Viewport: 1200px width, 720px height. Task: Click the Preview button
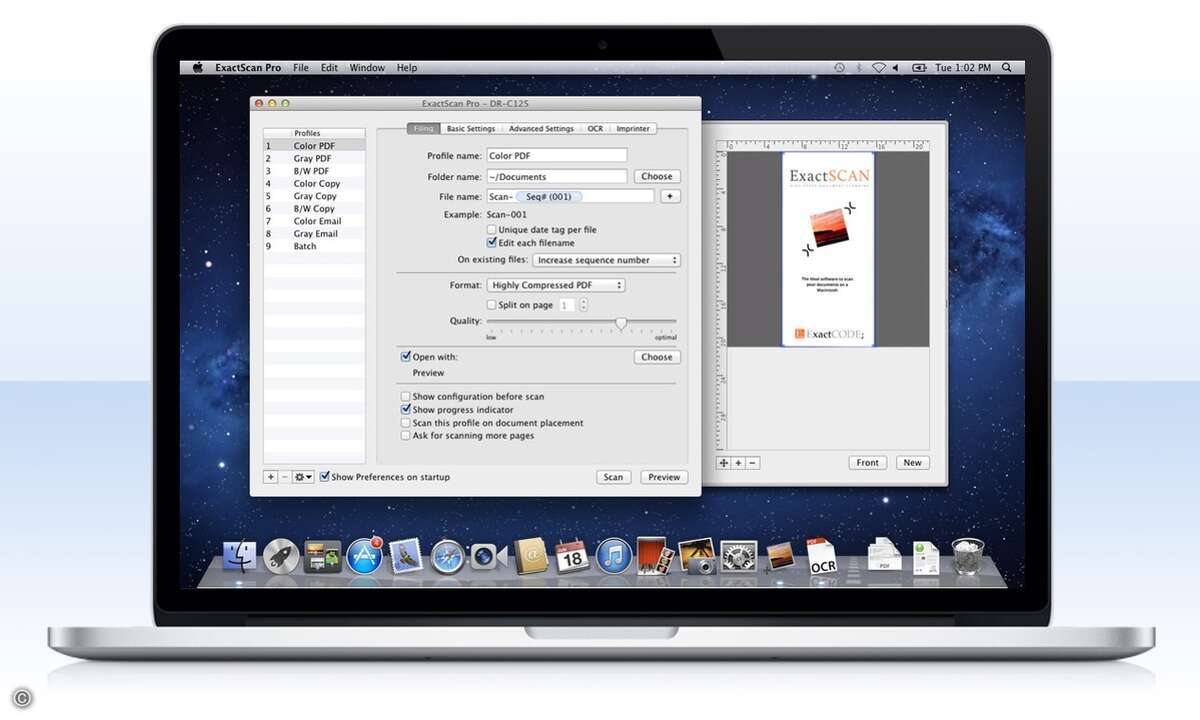(664, 477)
